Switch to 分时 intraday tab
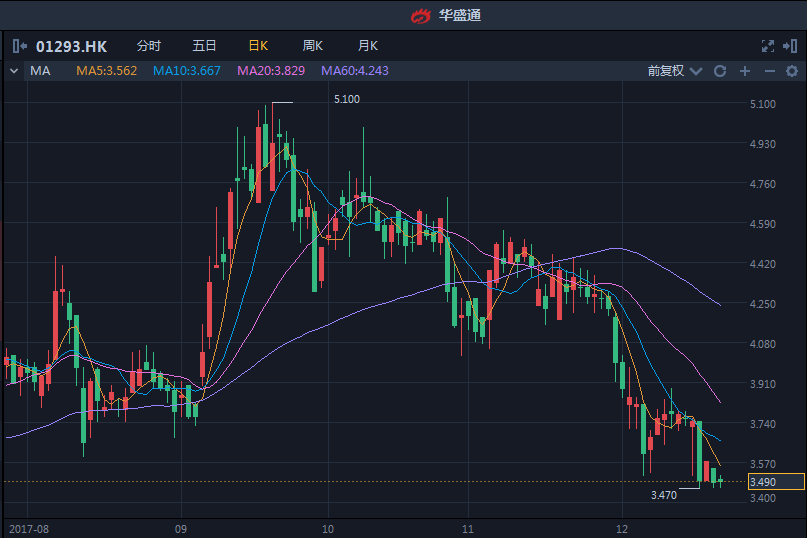 [x=148, y=46]
